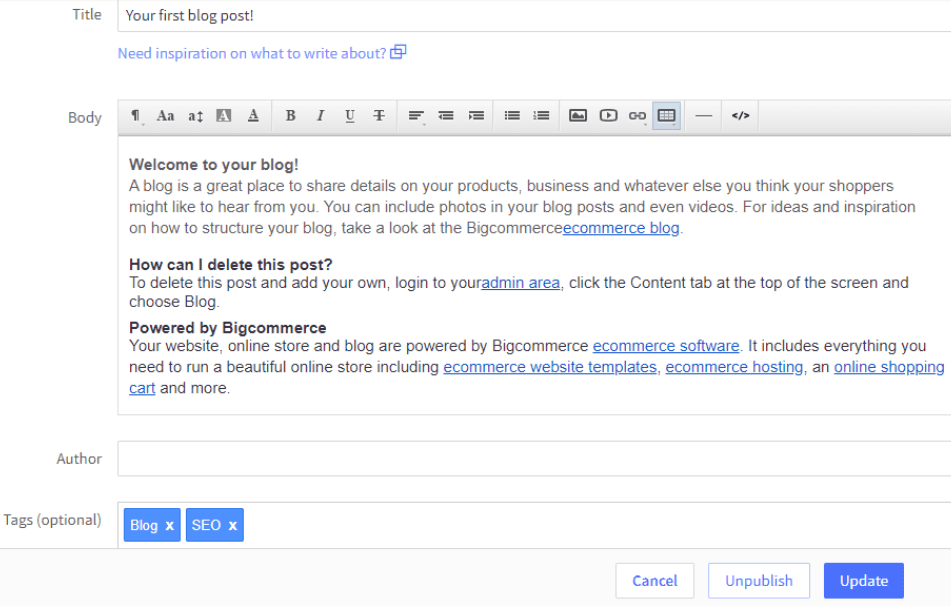Click the Update button
The height and width of the screenshot is (606, 951).
point(864,581)
